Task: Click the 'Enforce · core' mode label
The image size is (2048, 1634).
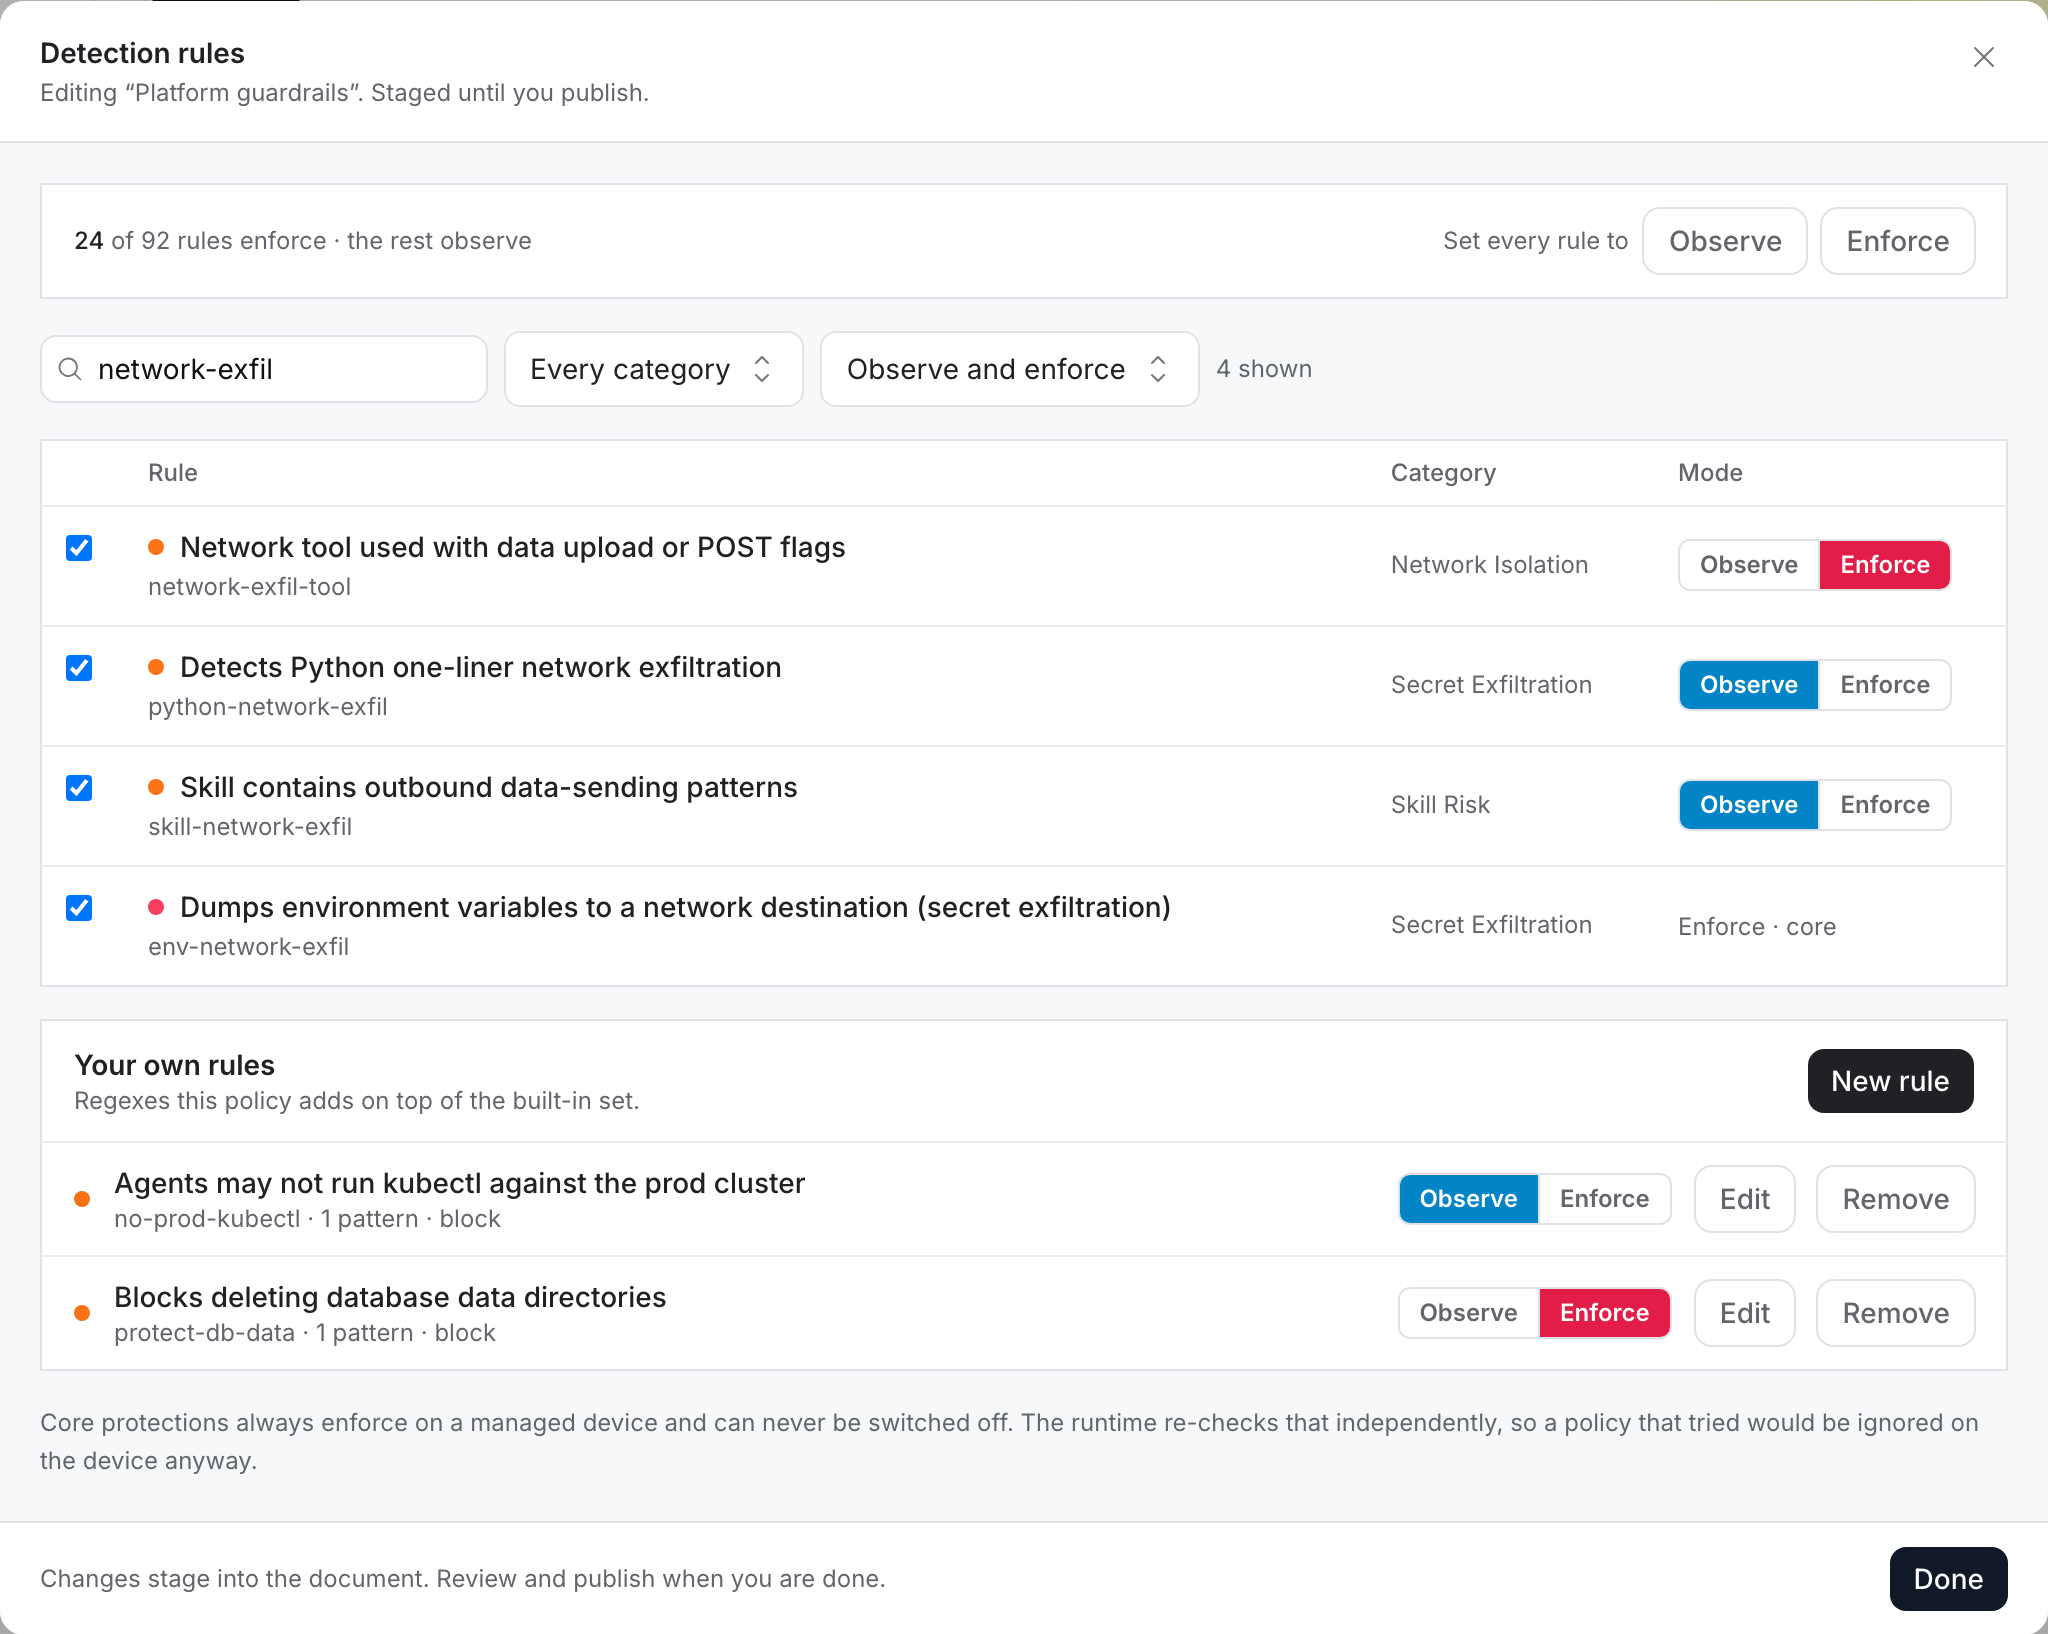Action: pos(1757,927)
